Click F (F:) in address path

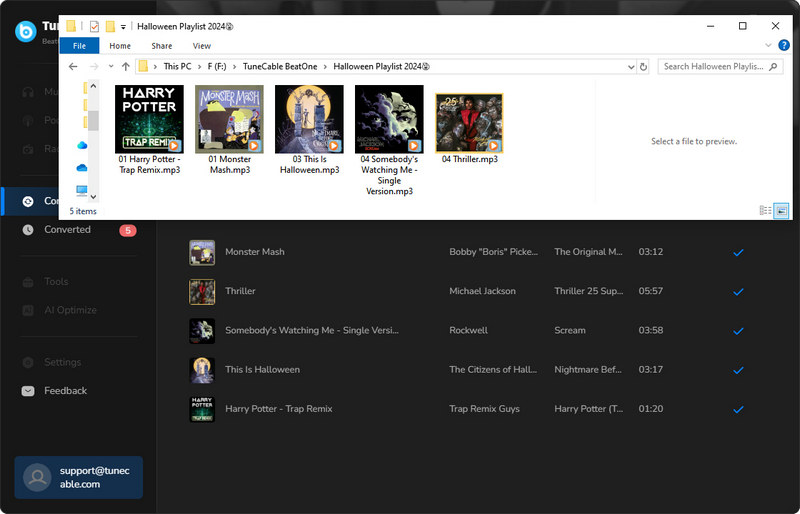click(x=217, y=66)
